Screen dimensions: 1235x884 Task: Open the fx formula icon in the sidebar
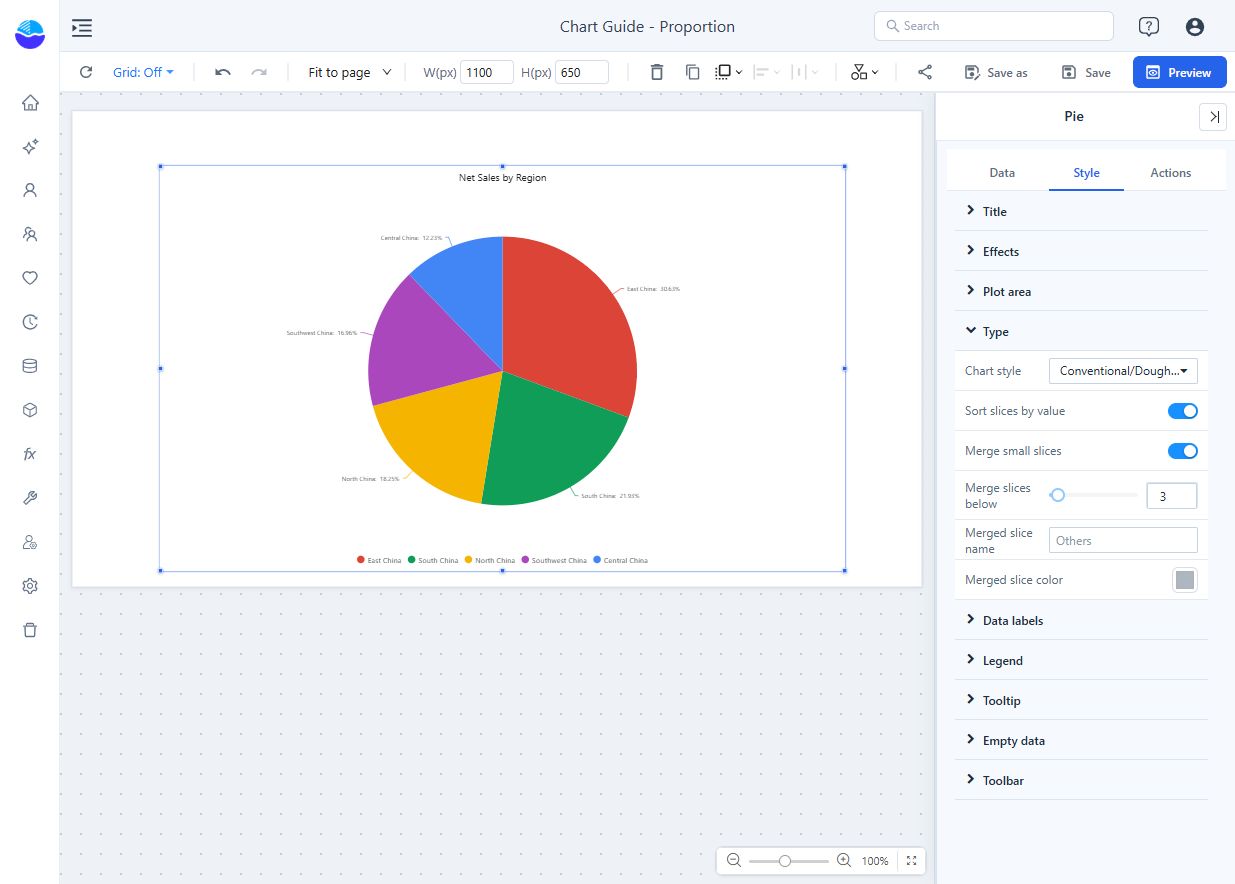tap(30, 454)
